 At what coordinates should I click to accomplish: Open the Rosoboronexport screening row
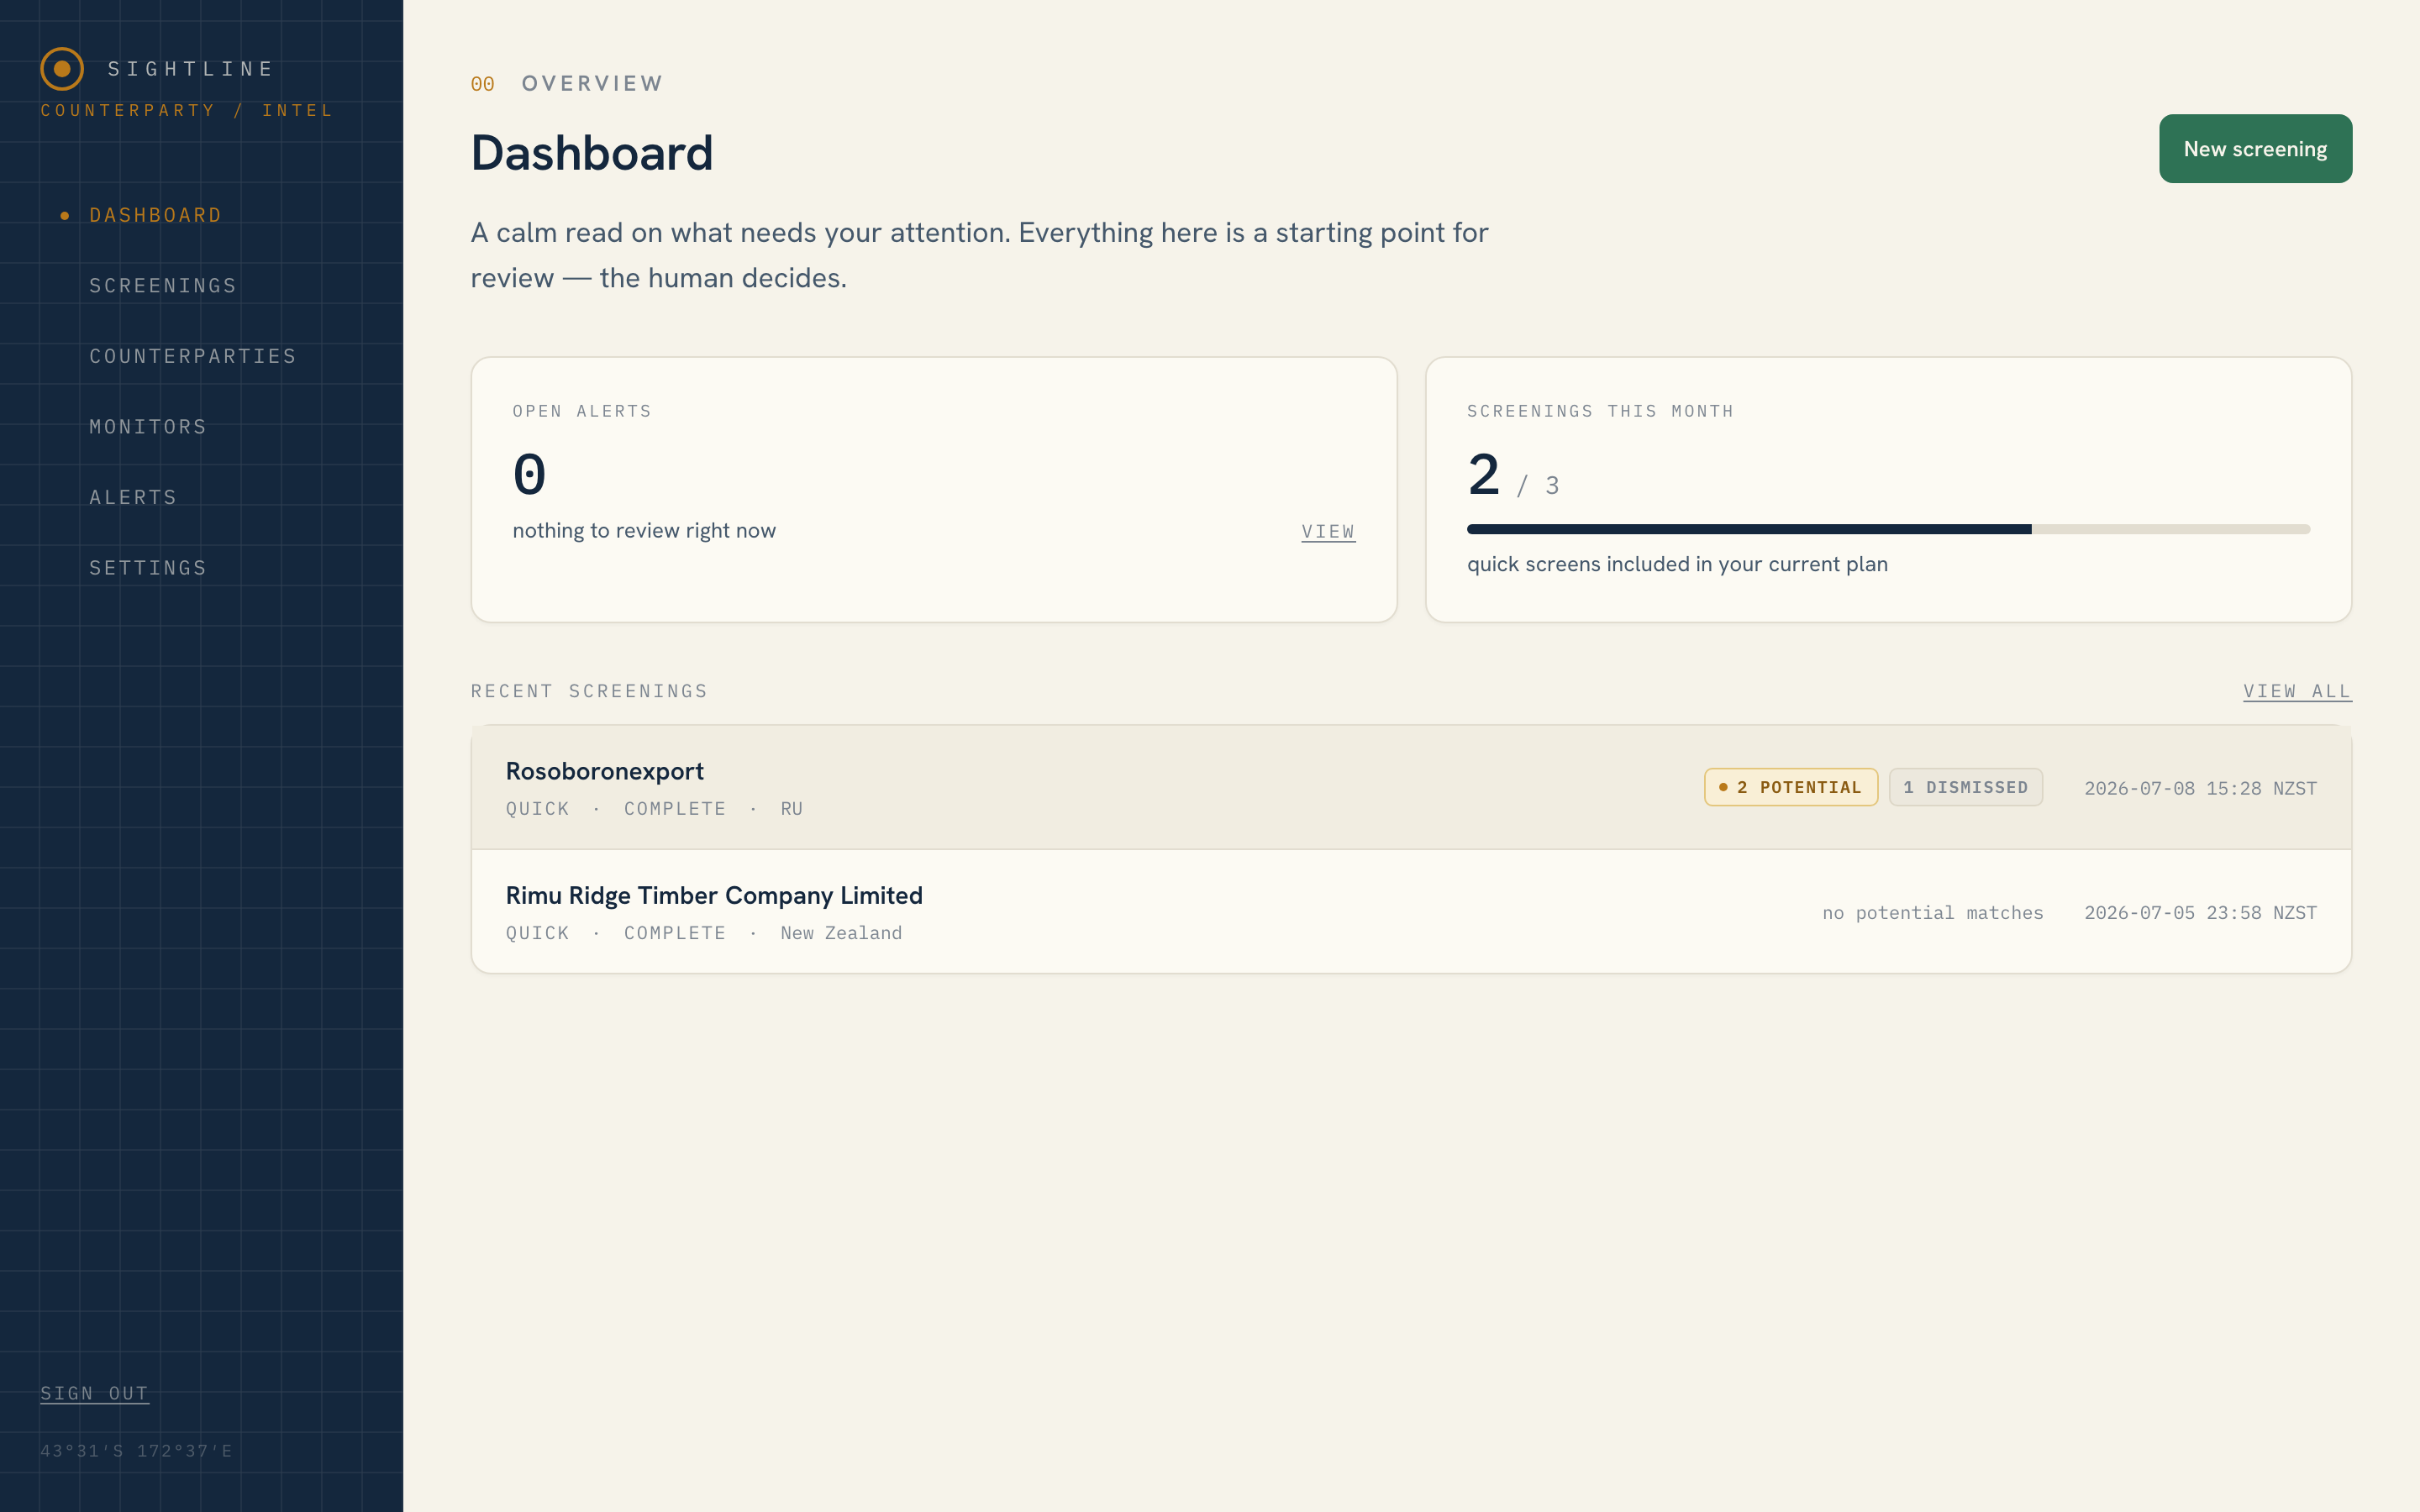click(x=1411, y=788)
